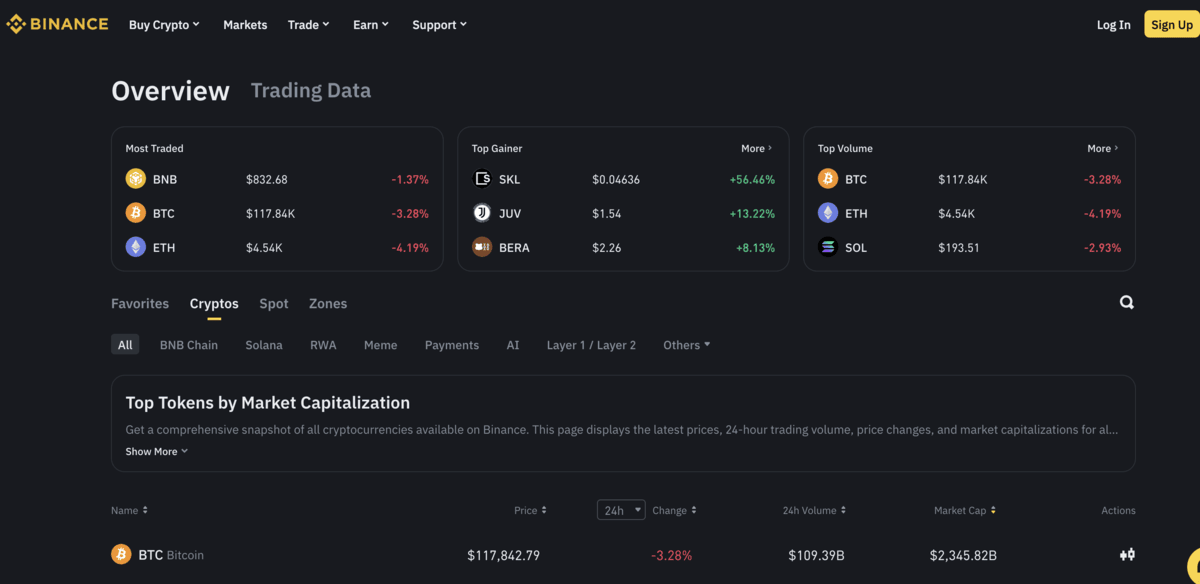1200x584 pixels.
Task: Click JUV price $1.54 value
Action: pyautogui.click(x=607, y=213)
